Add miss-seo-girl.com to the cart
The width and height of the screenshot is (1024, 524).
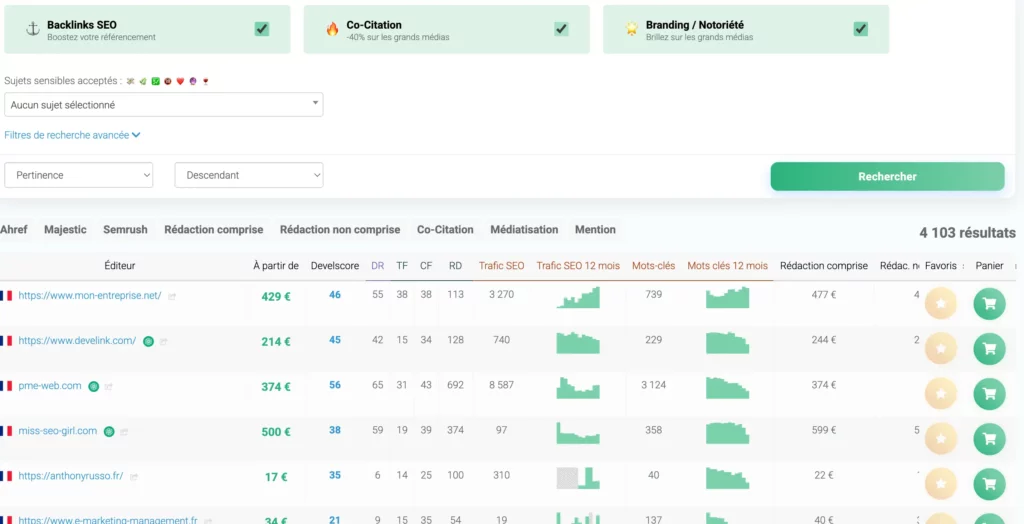(x=989, y=439)
